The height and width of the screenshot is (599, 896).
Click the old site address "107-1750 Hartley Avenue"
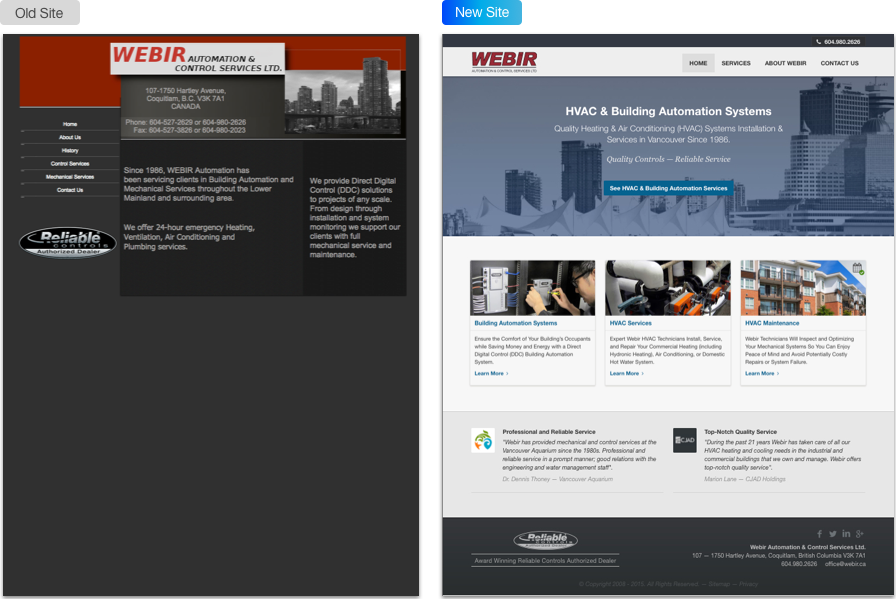[185, 91]
